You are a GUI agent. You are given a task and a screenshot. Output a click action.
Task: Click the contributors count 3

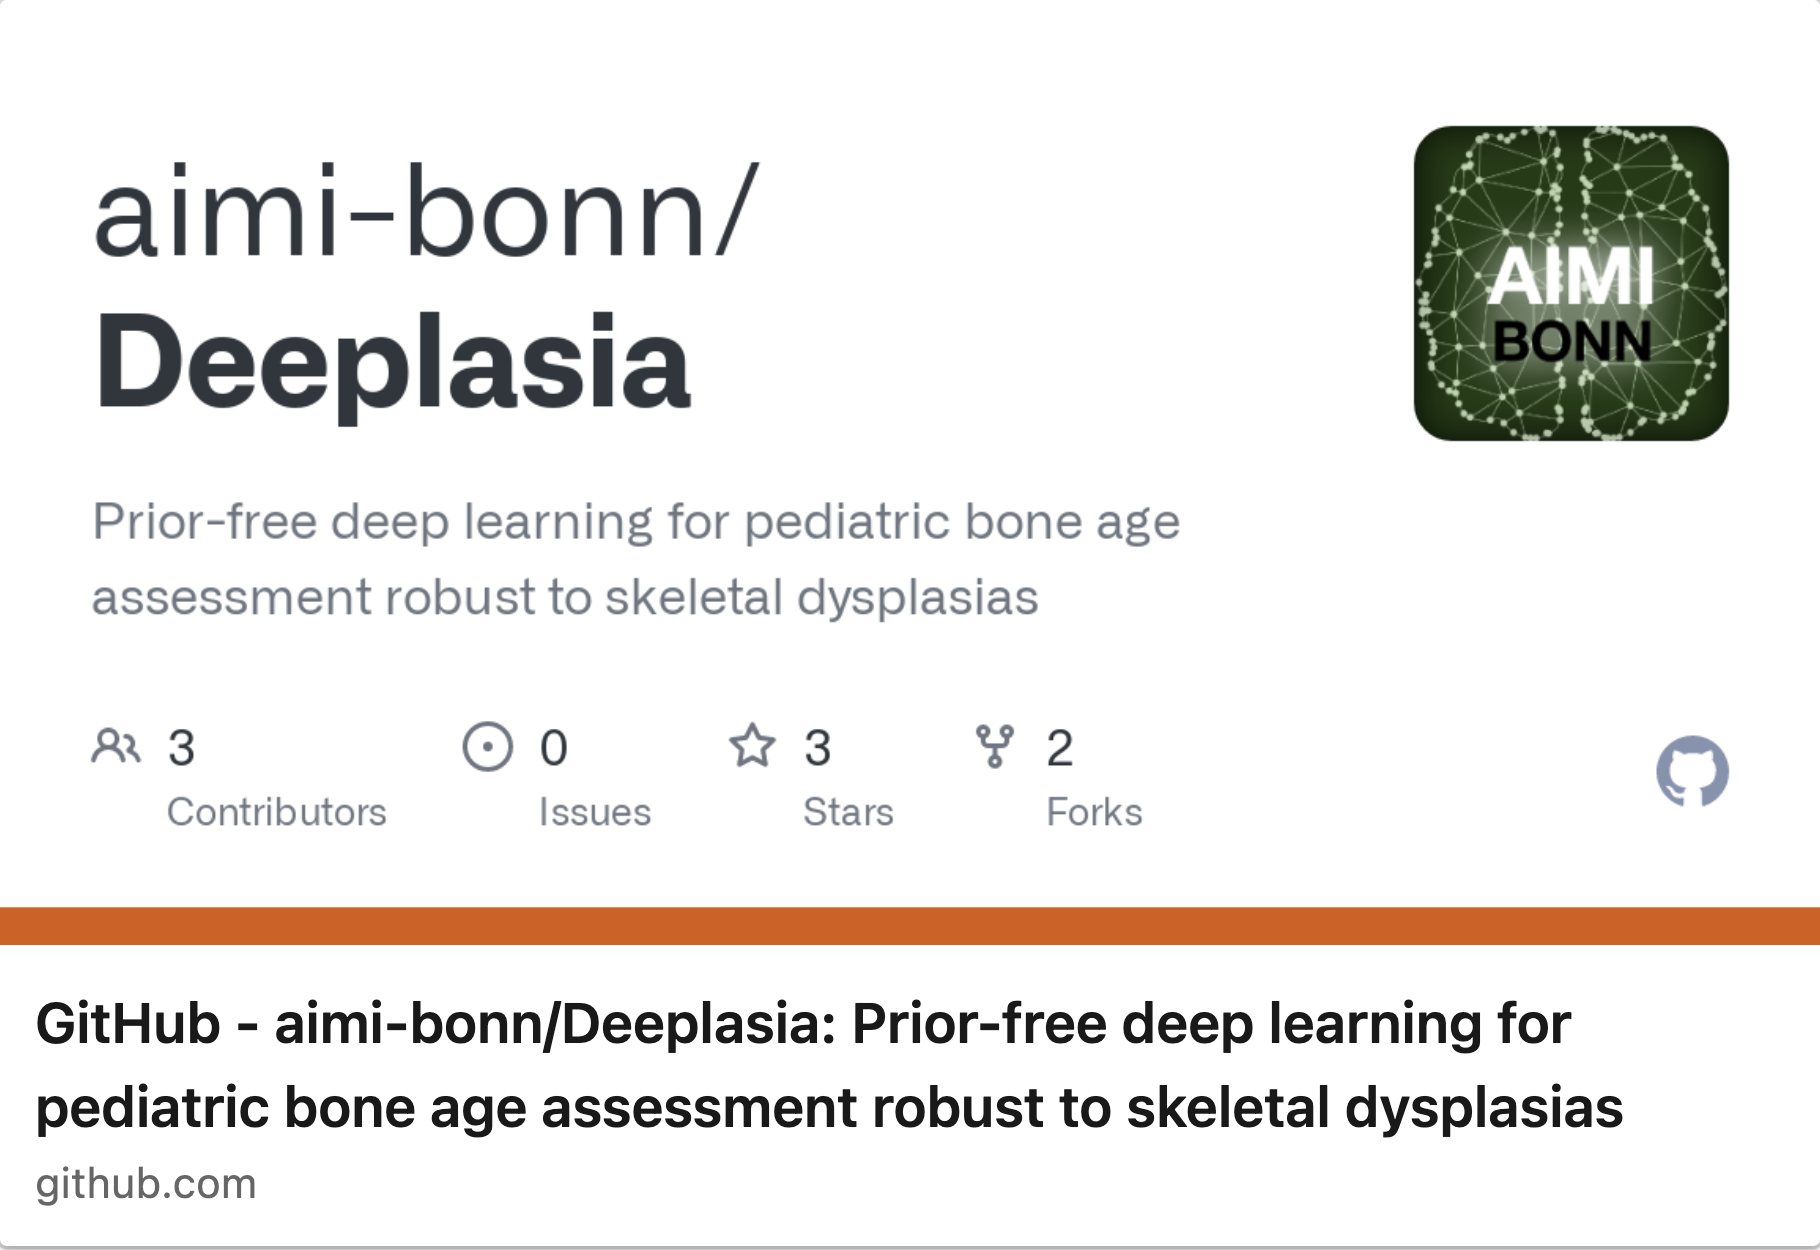pos(181,748)
